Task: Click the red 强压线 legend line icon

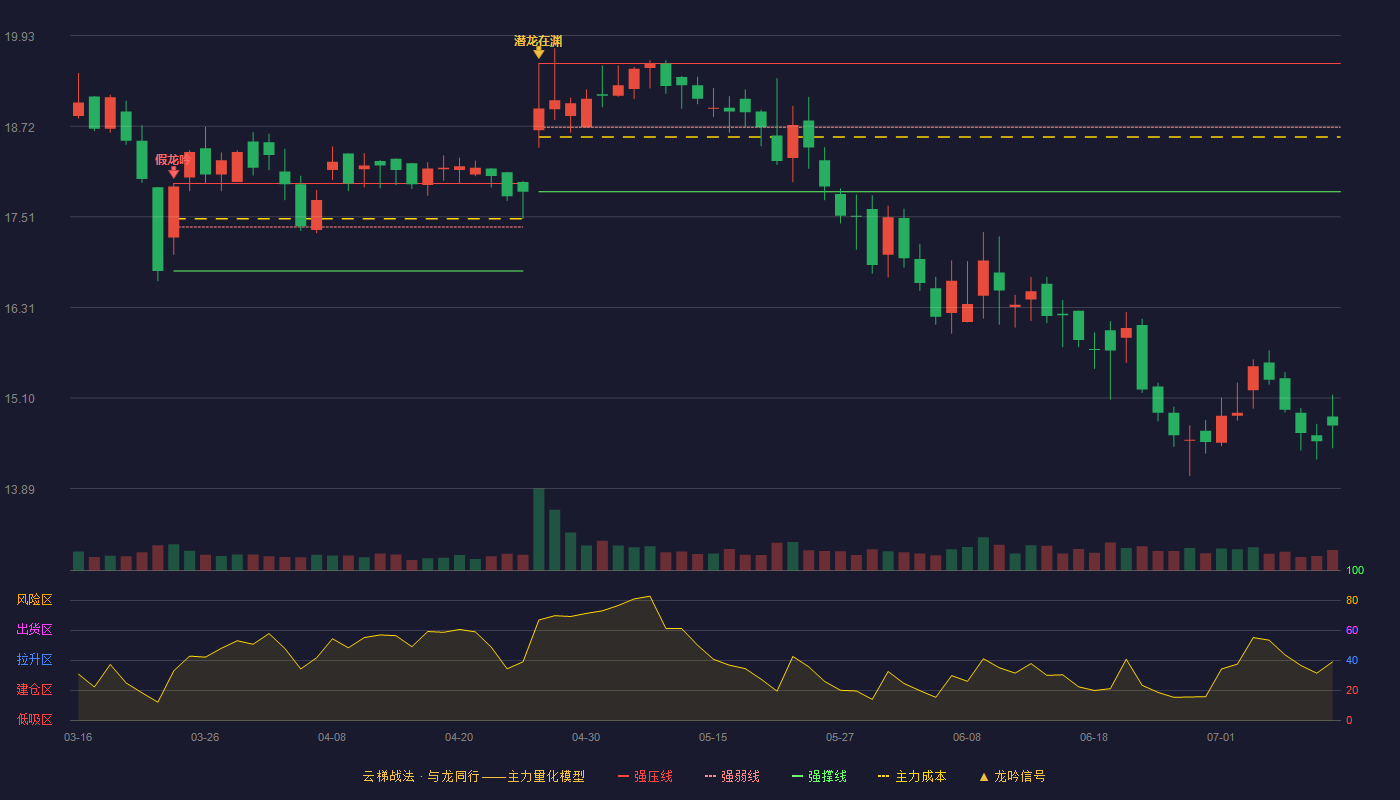Action: (x=624, y=776)
